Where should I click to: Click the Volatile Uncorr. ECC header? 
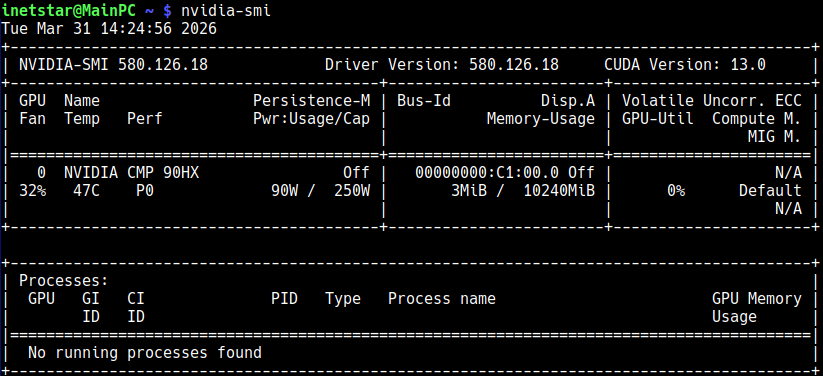[x=712, y=101]
